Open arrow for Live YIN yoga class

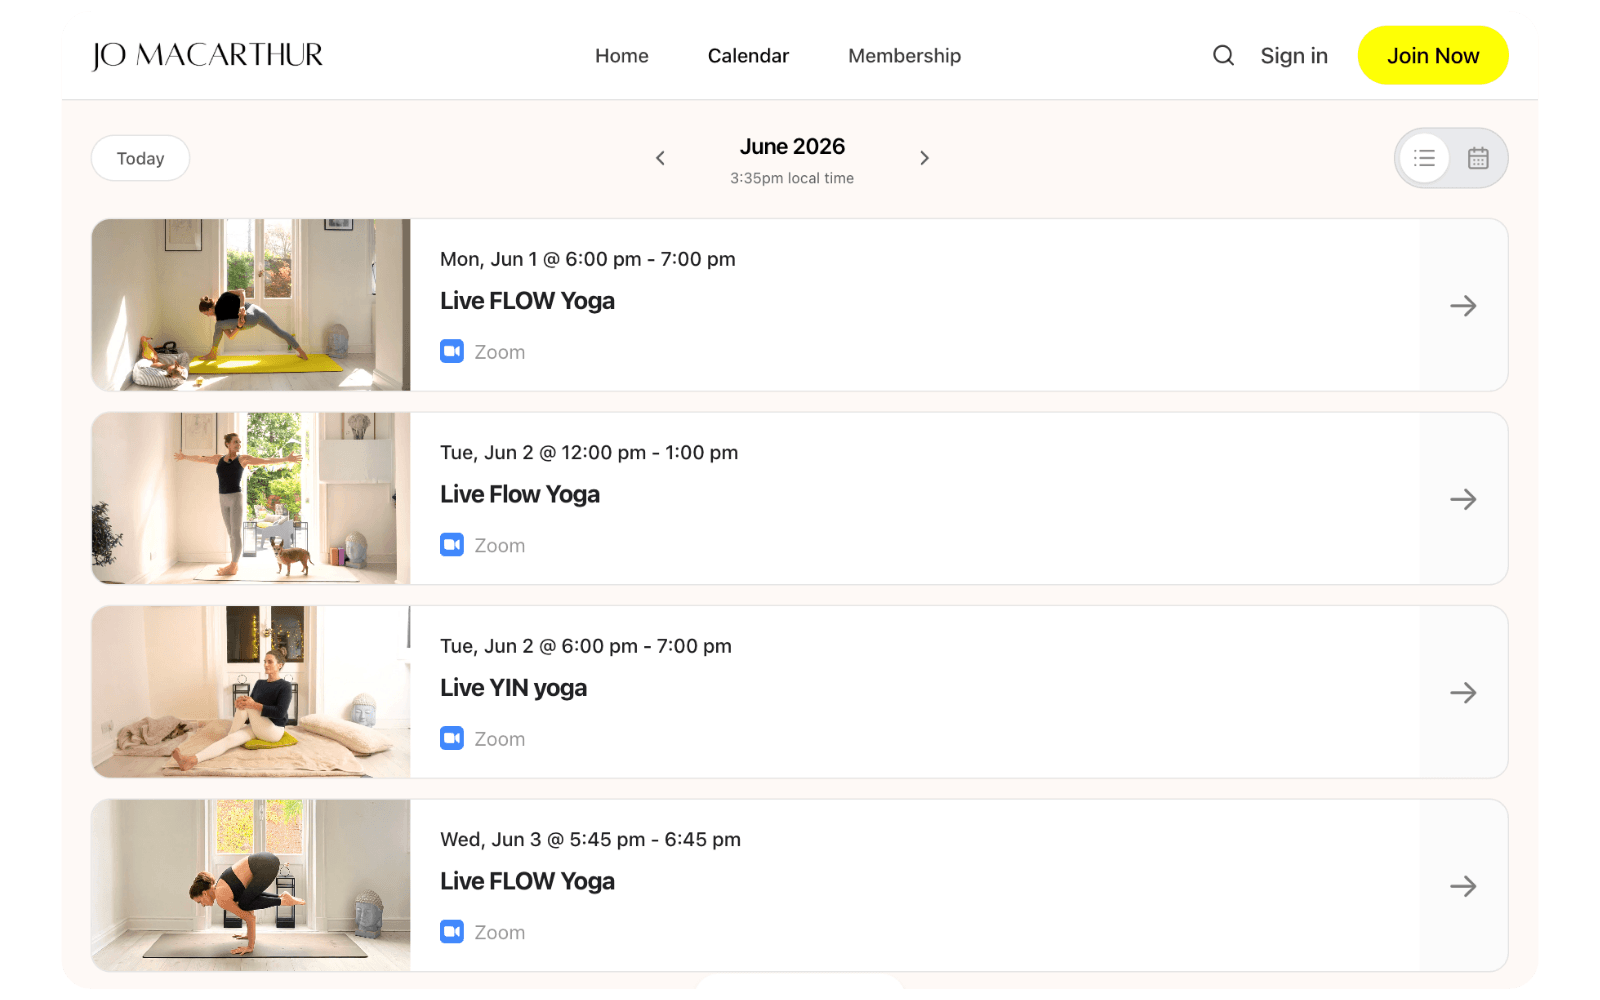(1463, 693)
